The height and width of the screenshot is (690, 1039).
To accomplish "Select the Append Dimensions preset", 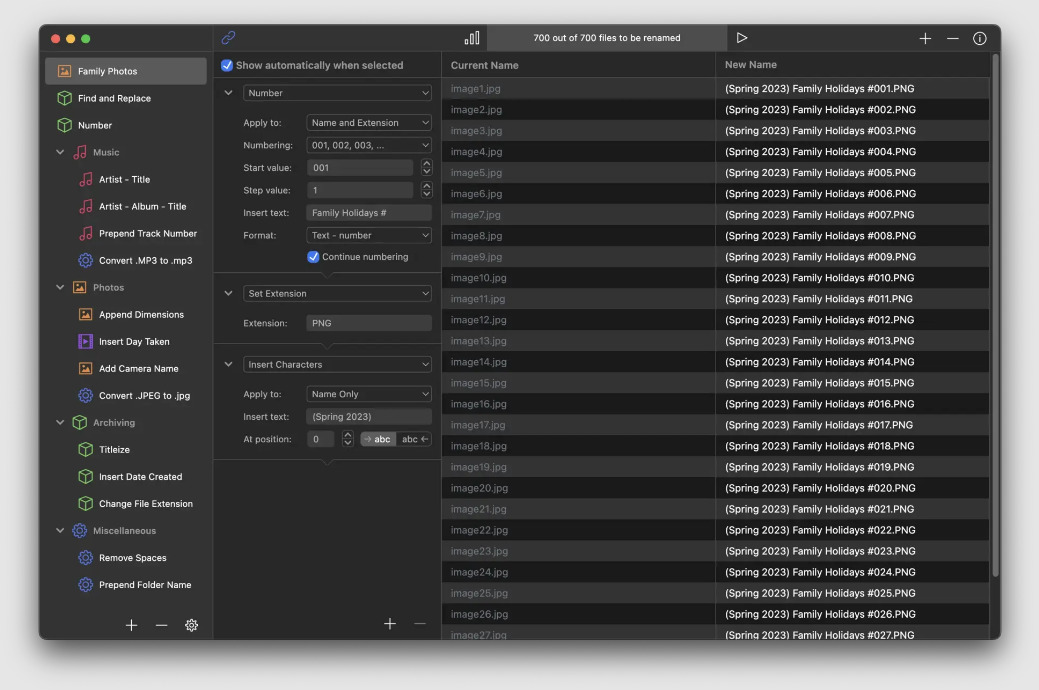I will pos(141,314).
